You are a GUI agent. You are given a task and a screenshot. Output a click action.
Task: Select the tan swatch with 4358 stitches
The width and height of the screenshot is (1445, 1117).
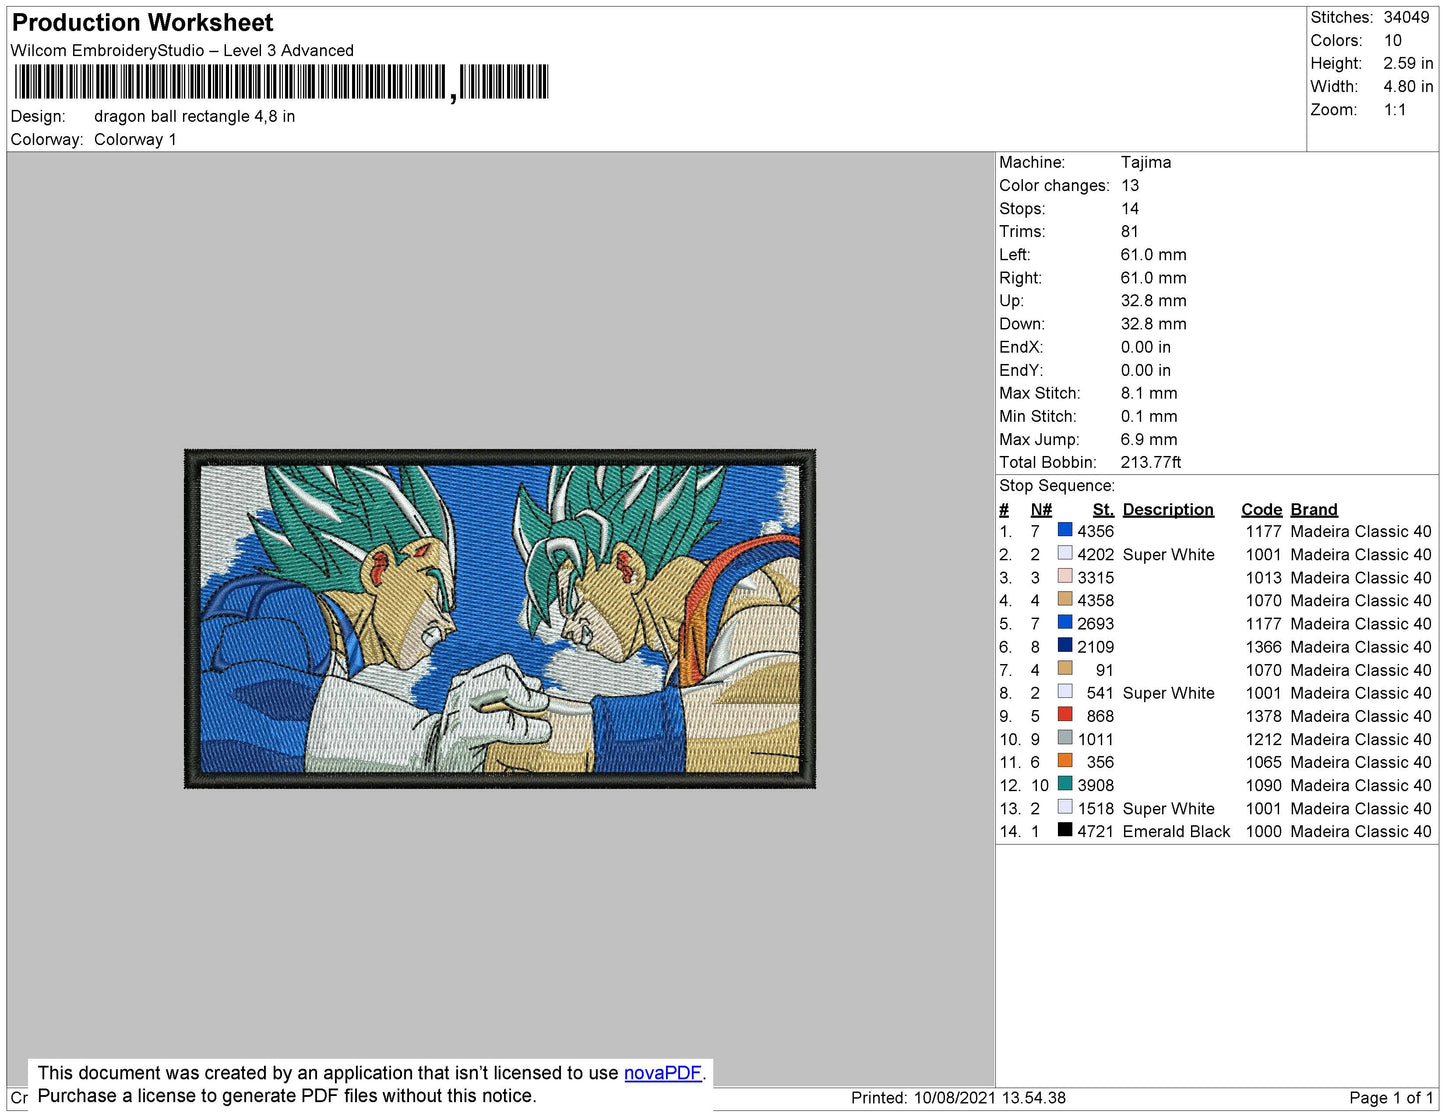click(1065, 600)
